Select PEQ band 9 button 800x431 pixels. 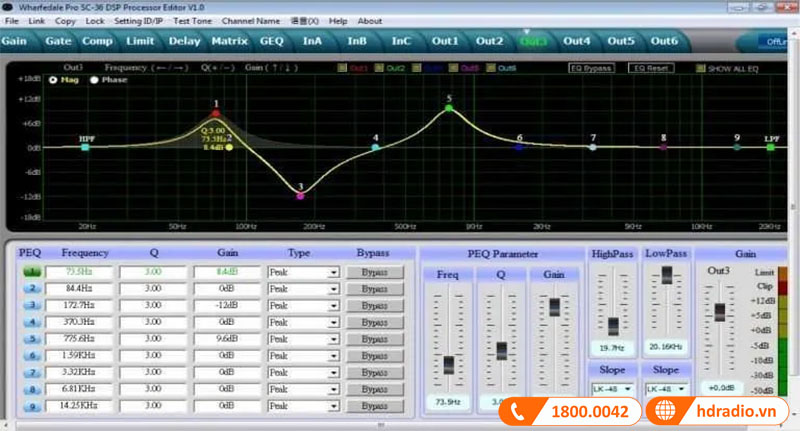pyautogui.click(x=31, y=407)
